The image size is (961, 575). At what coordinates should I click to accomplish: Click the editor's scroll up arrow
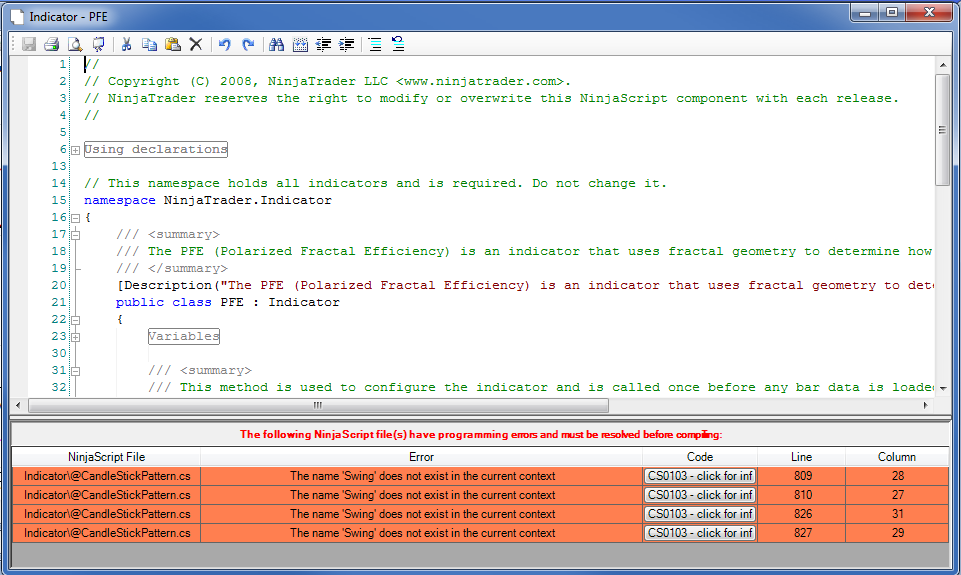point(943,64)
